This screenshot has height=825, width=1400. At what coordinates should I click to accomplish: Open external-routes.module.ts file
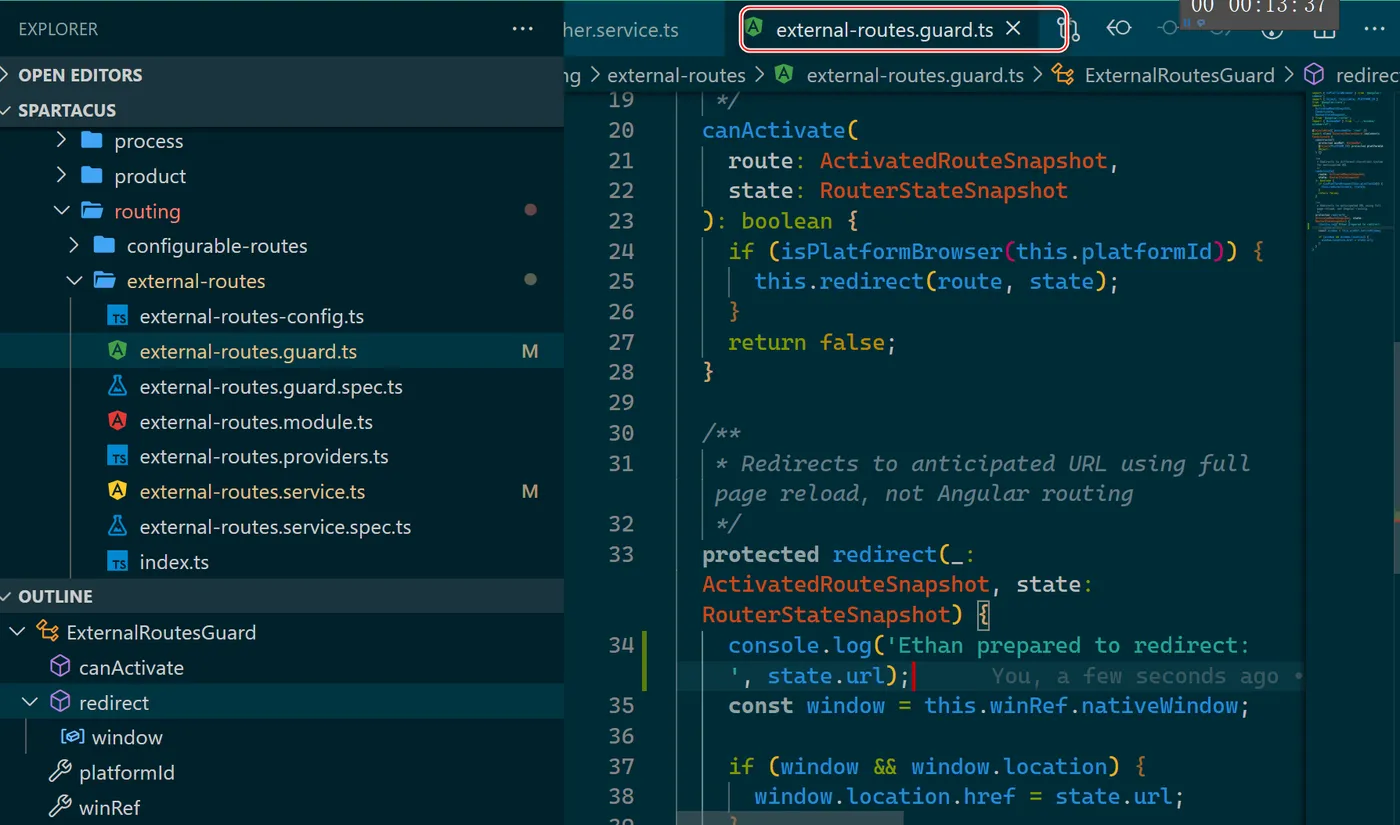coord(256,421)
